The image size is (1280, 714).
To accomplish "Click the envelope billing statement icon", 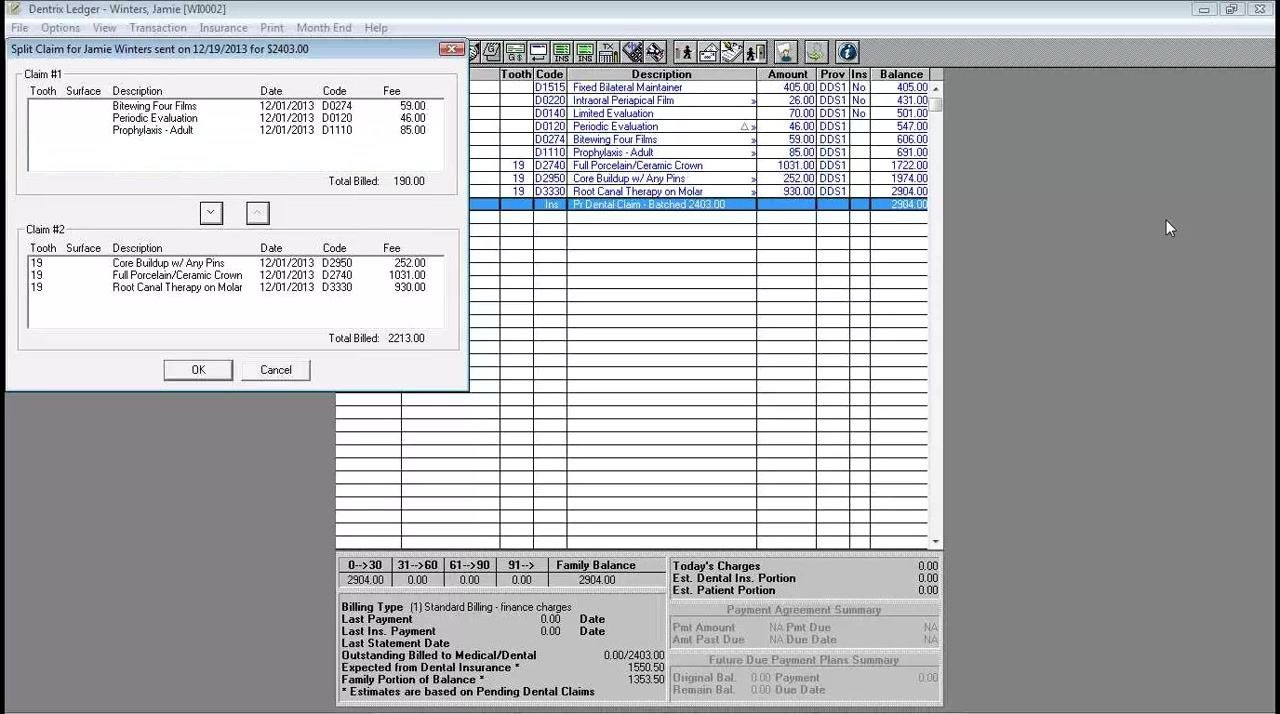I will tap(709, 52).
